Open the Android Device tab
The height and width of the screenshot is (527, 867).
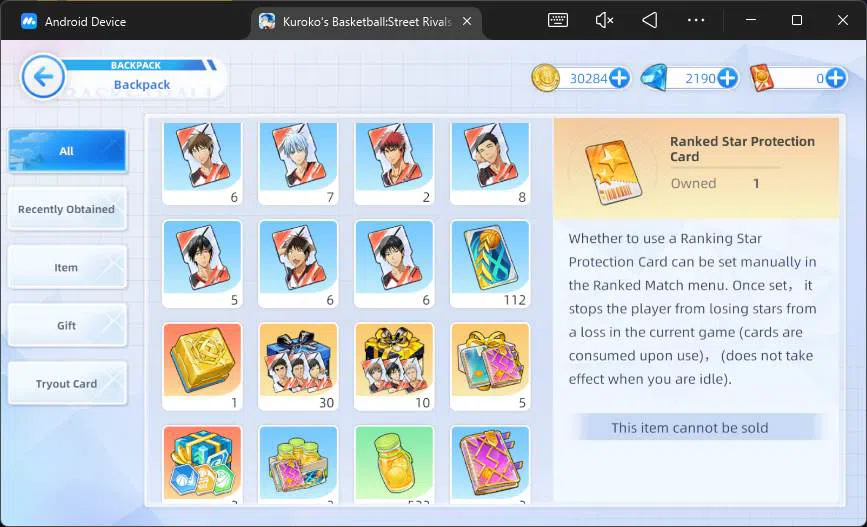(74, 22)
